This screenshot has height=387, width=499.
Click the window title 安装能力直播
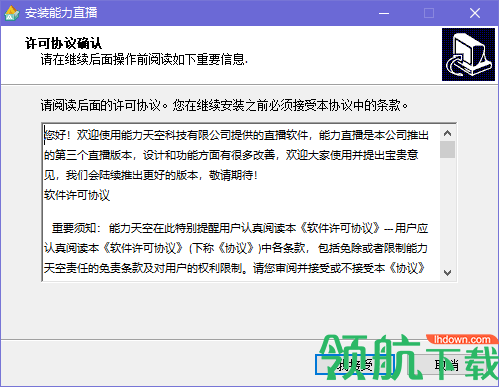(x=61, y=13)
